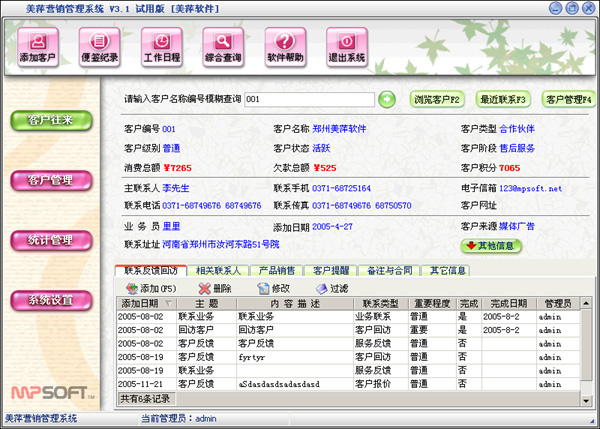Open the 综合查询 search icon
Image resolution: width=600 pixels, height=429 pixels.
[223, 47]
